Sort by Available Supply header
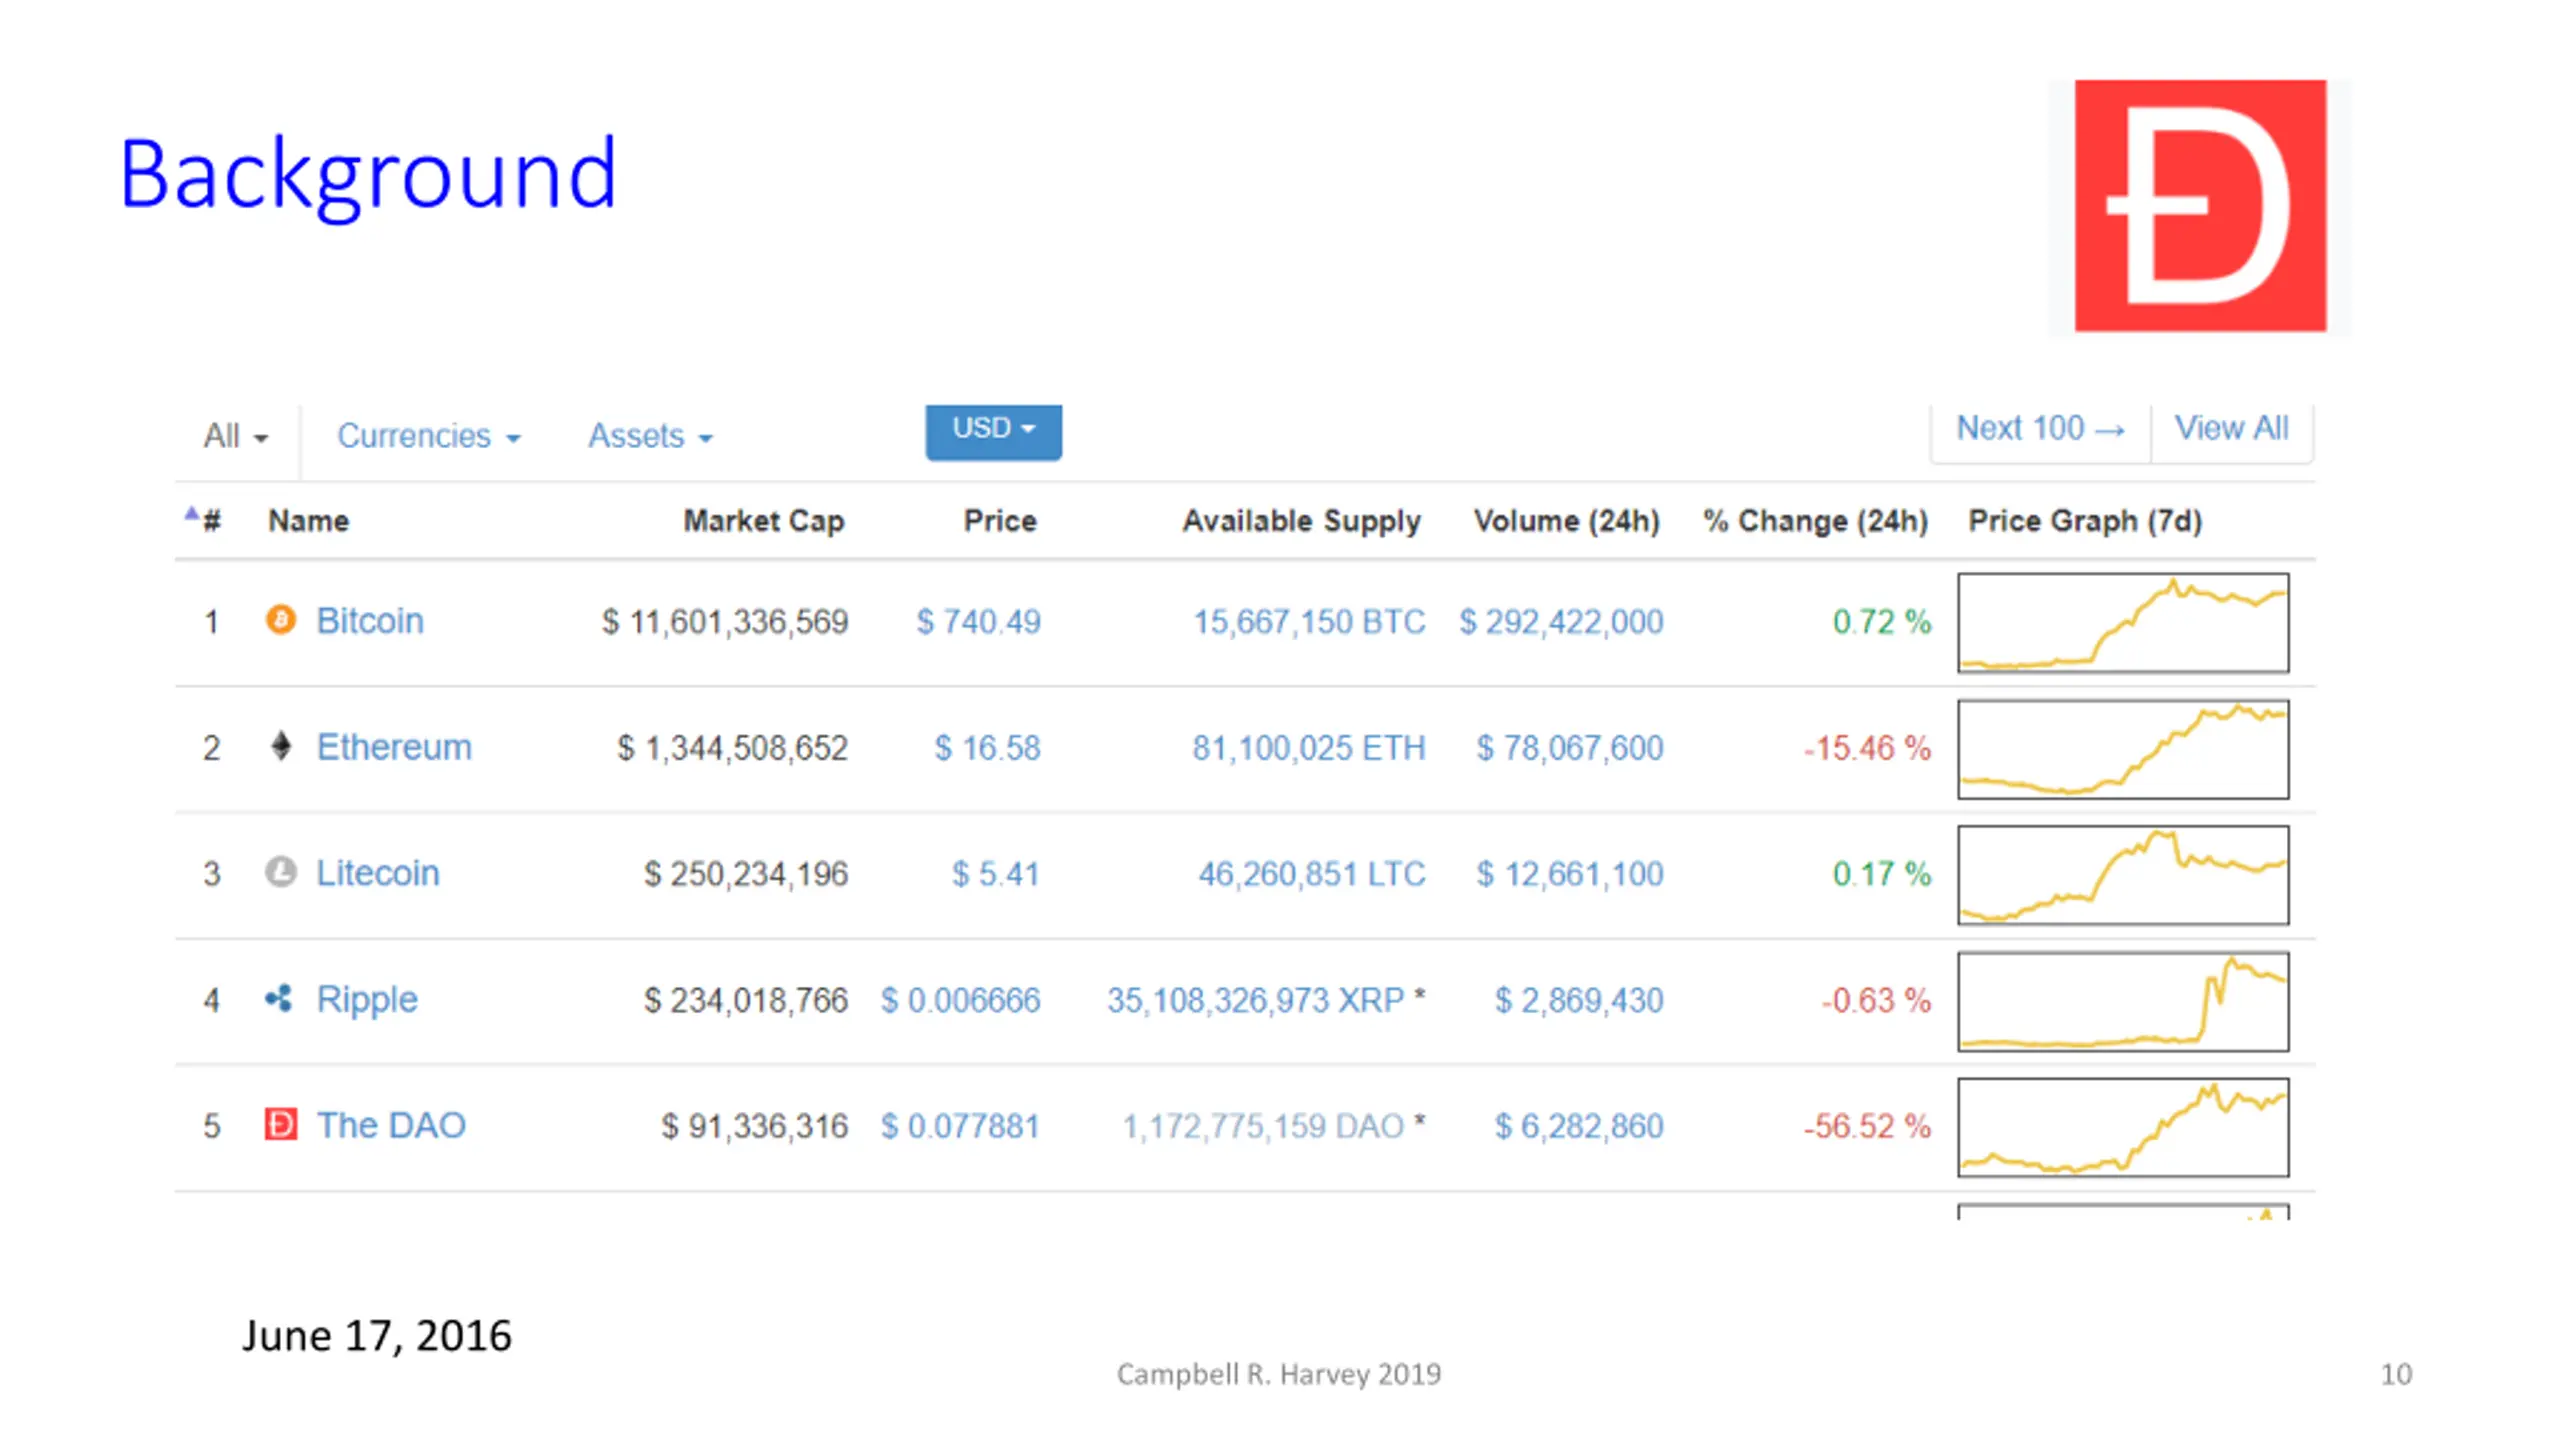The width and height of the screenshot is (2560, 1440). pos(1301,522)
